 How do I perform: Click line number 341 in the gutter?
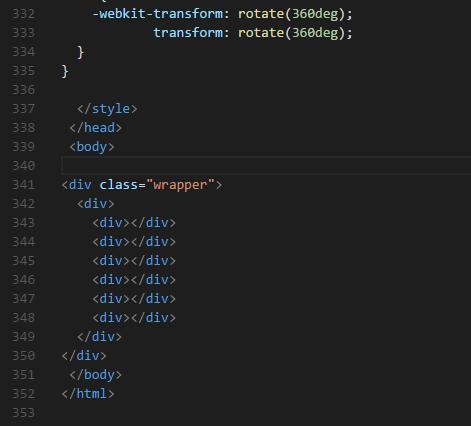tap(23, 185)
